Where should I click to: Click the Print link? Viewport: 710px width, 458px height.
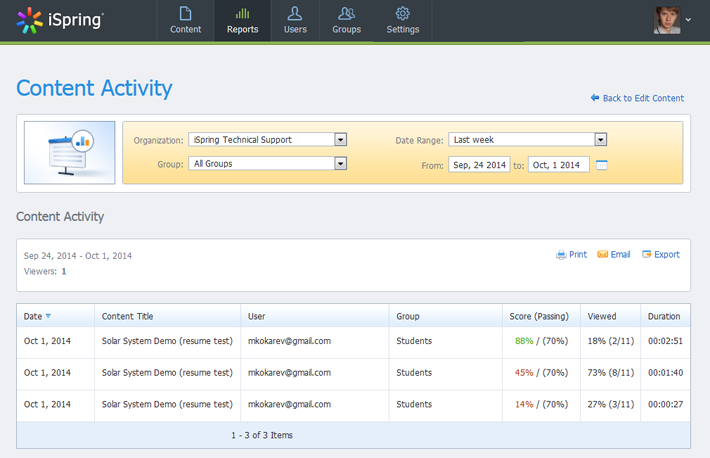[x=578, y=255]
